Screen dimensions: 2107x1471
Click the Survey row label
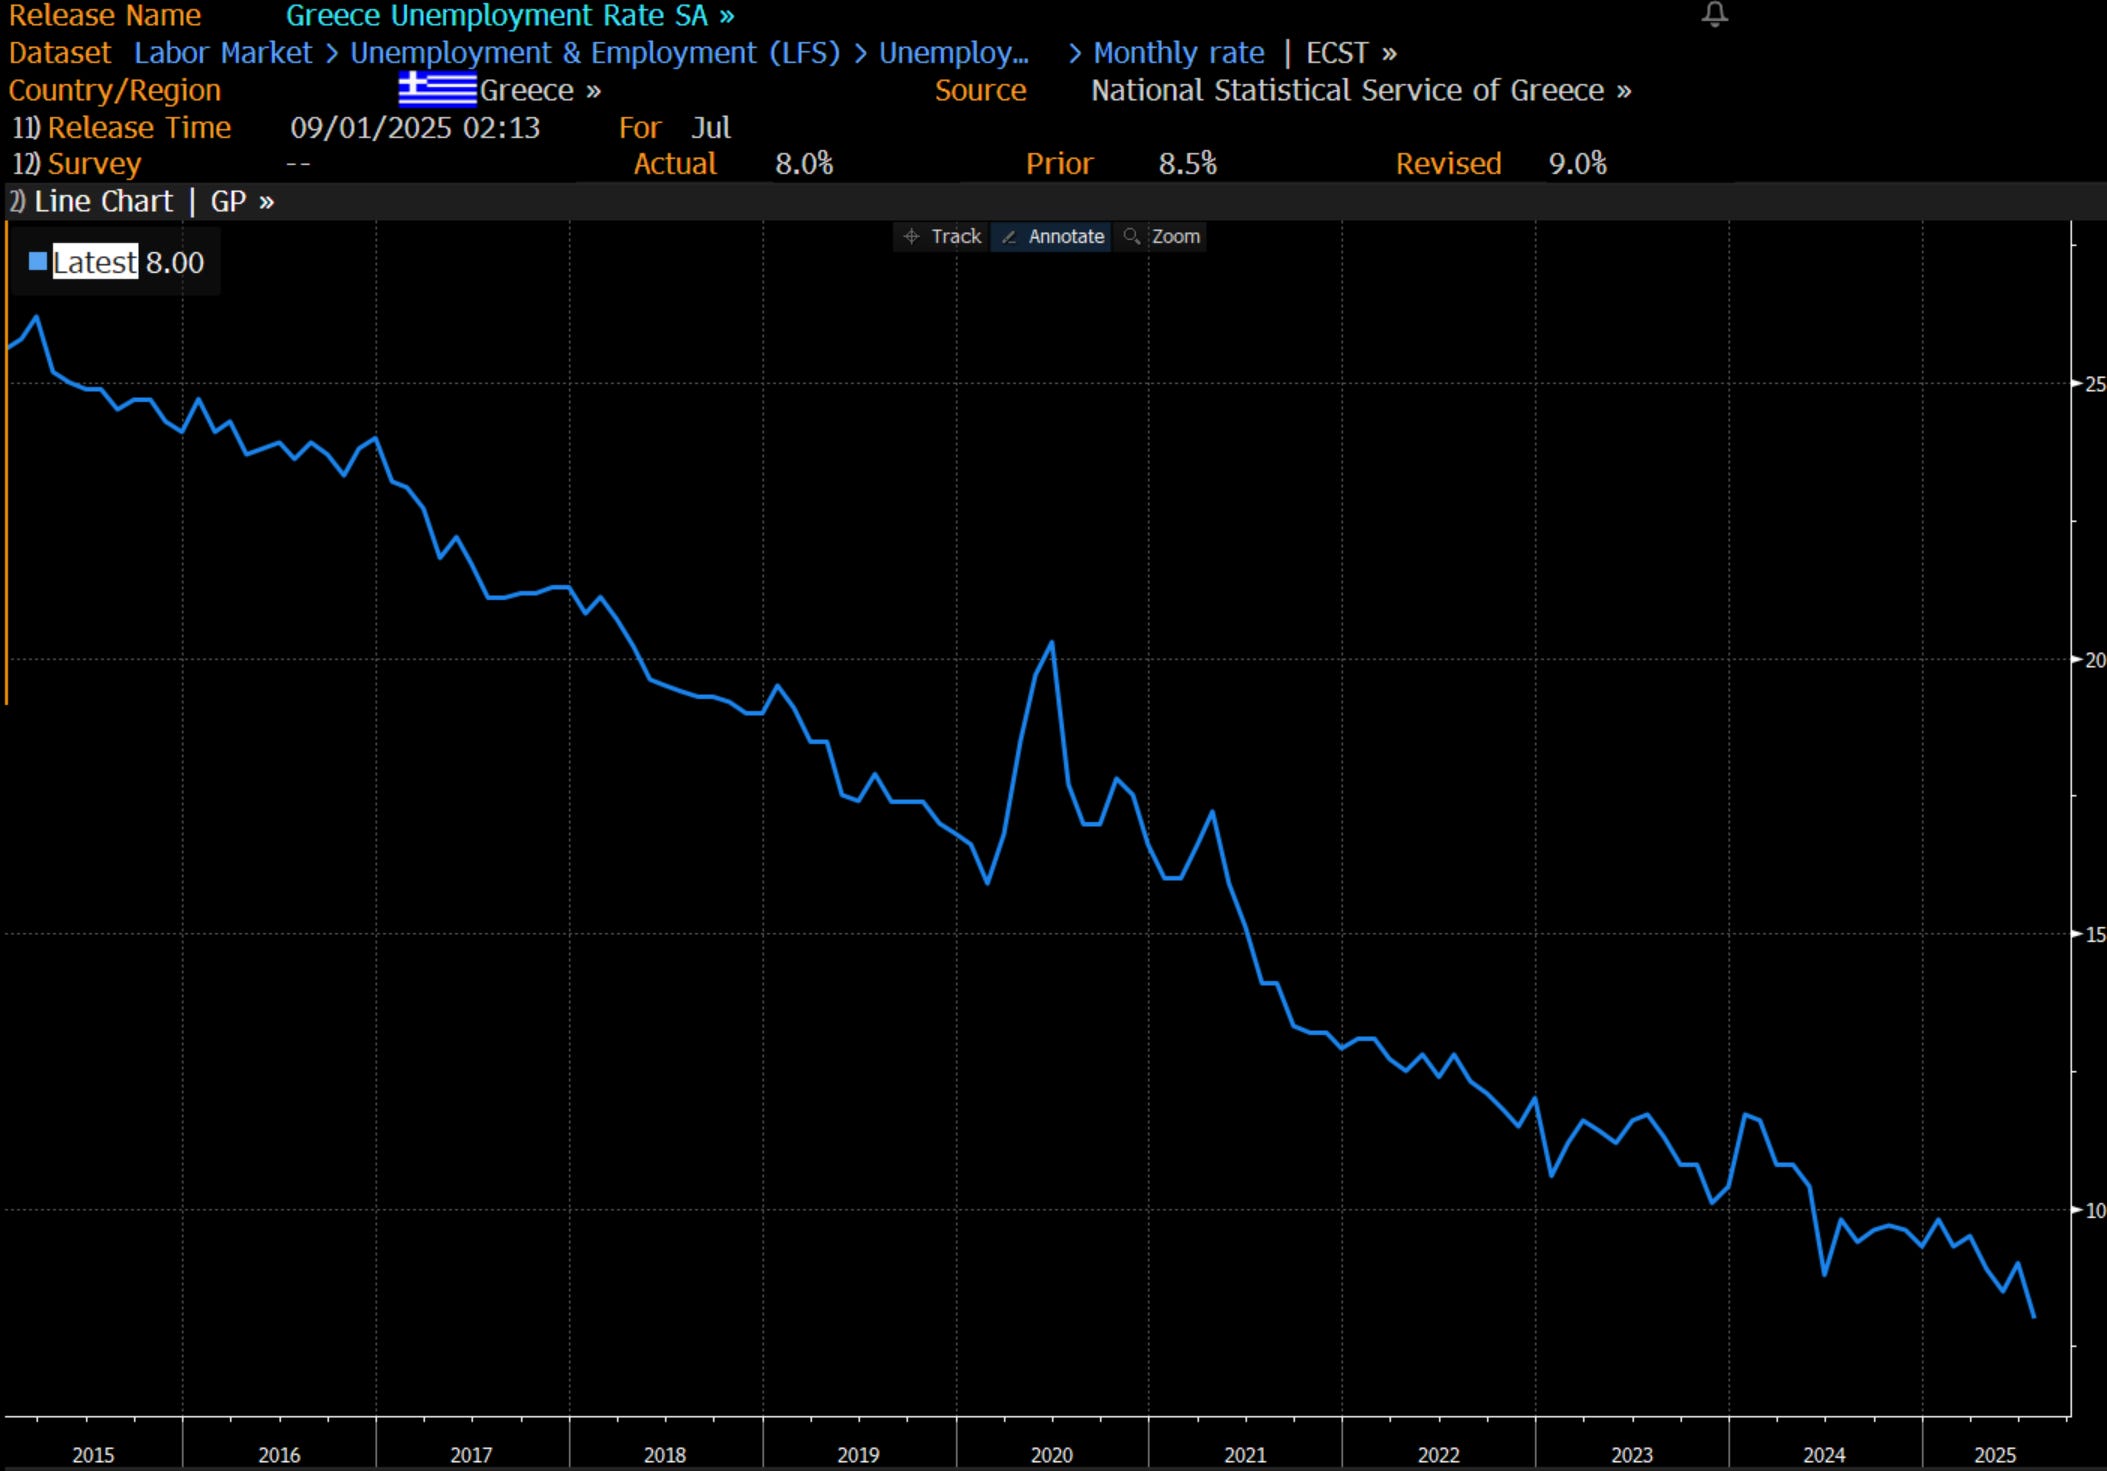coord(94,164)
